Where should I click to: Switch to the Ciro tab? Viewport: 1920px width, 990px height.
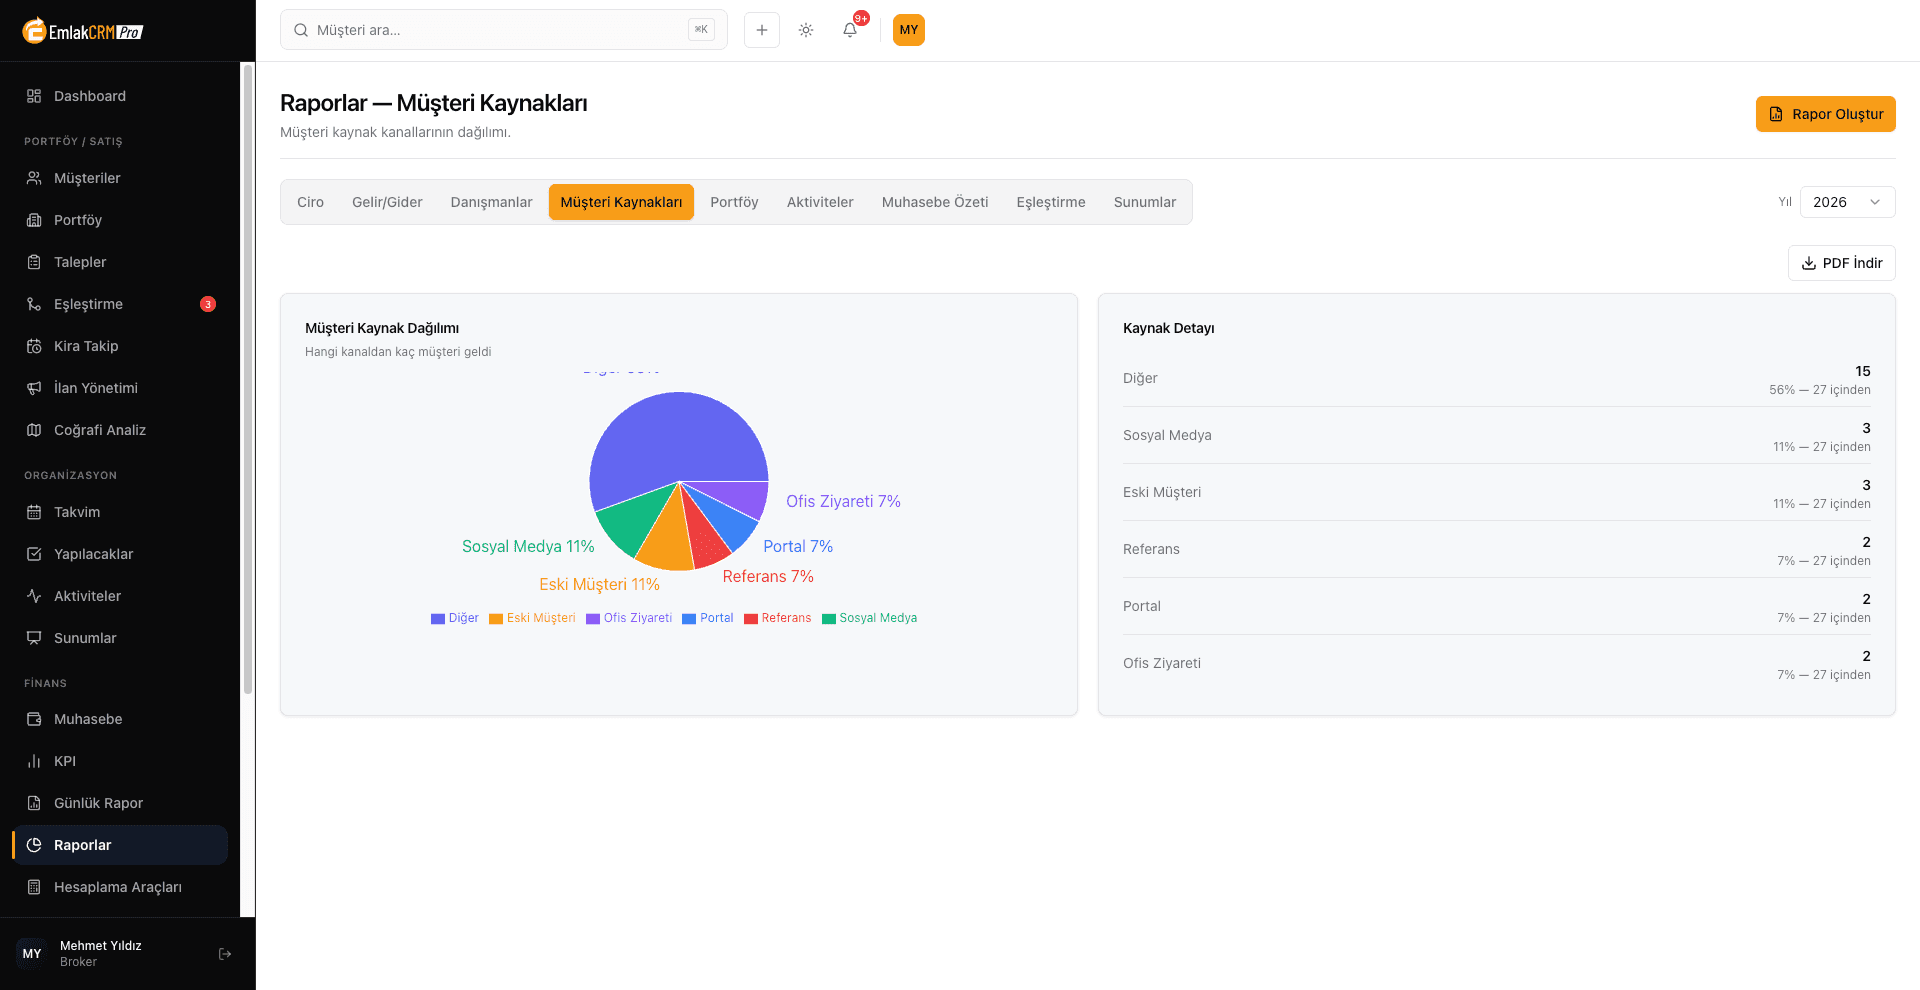pos(310,202)
